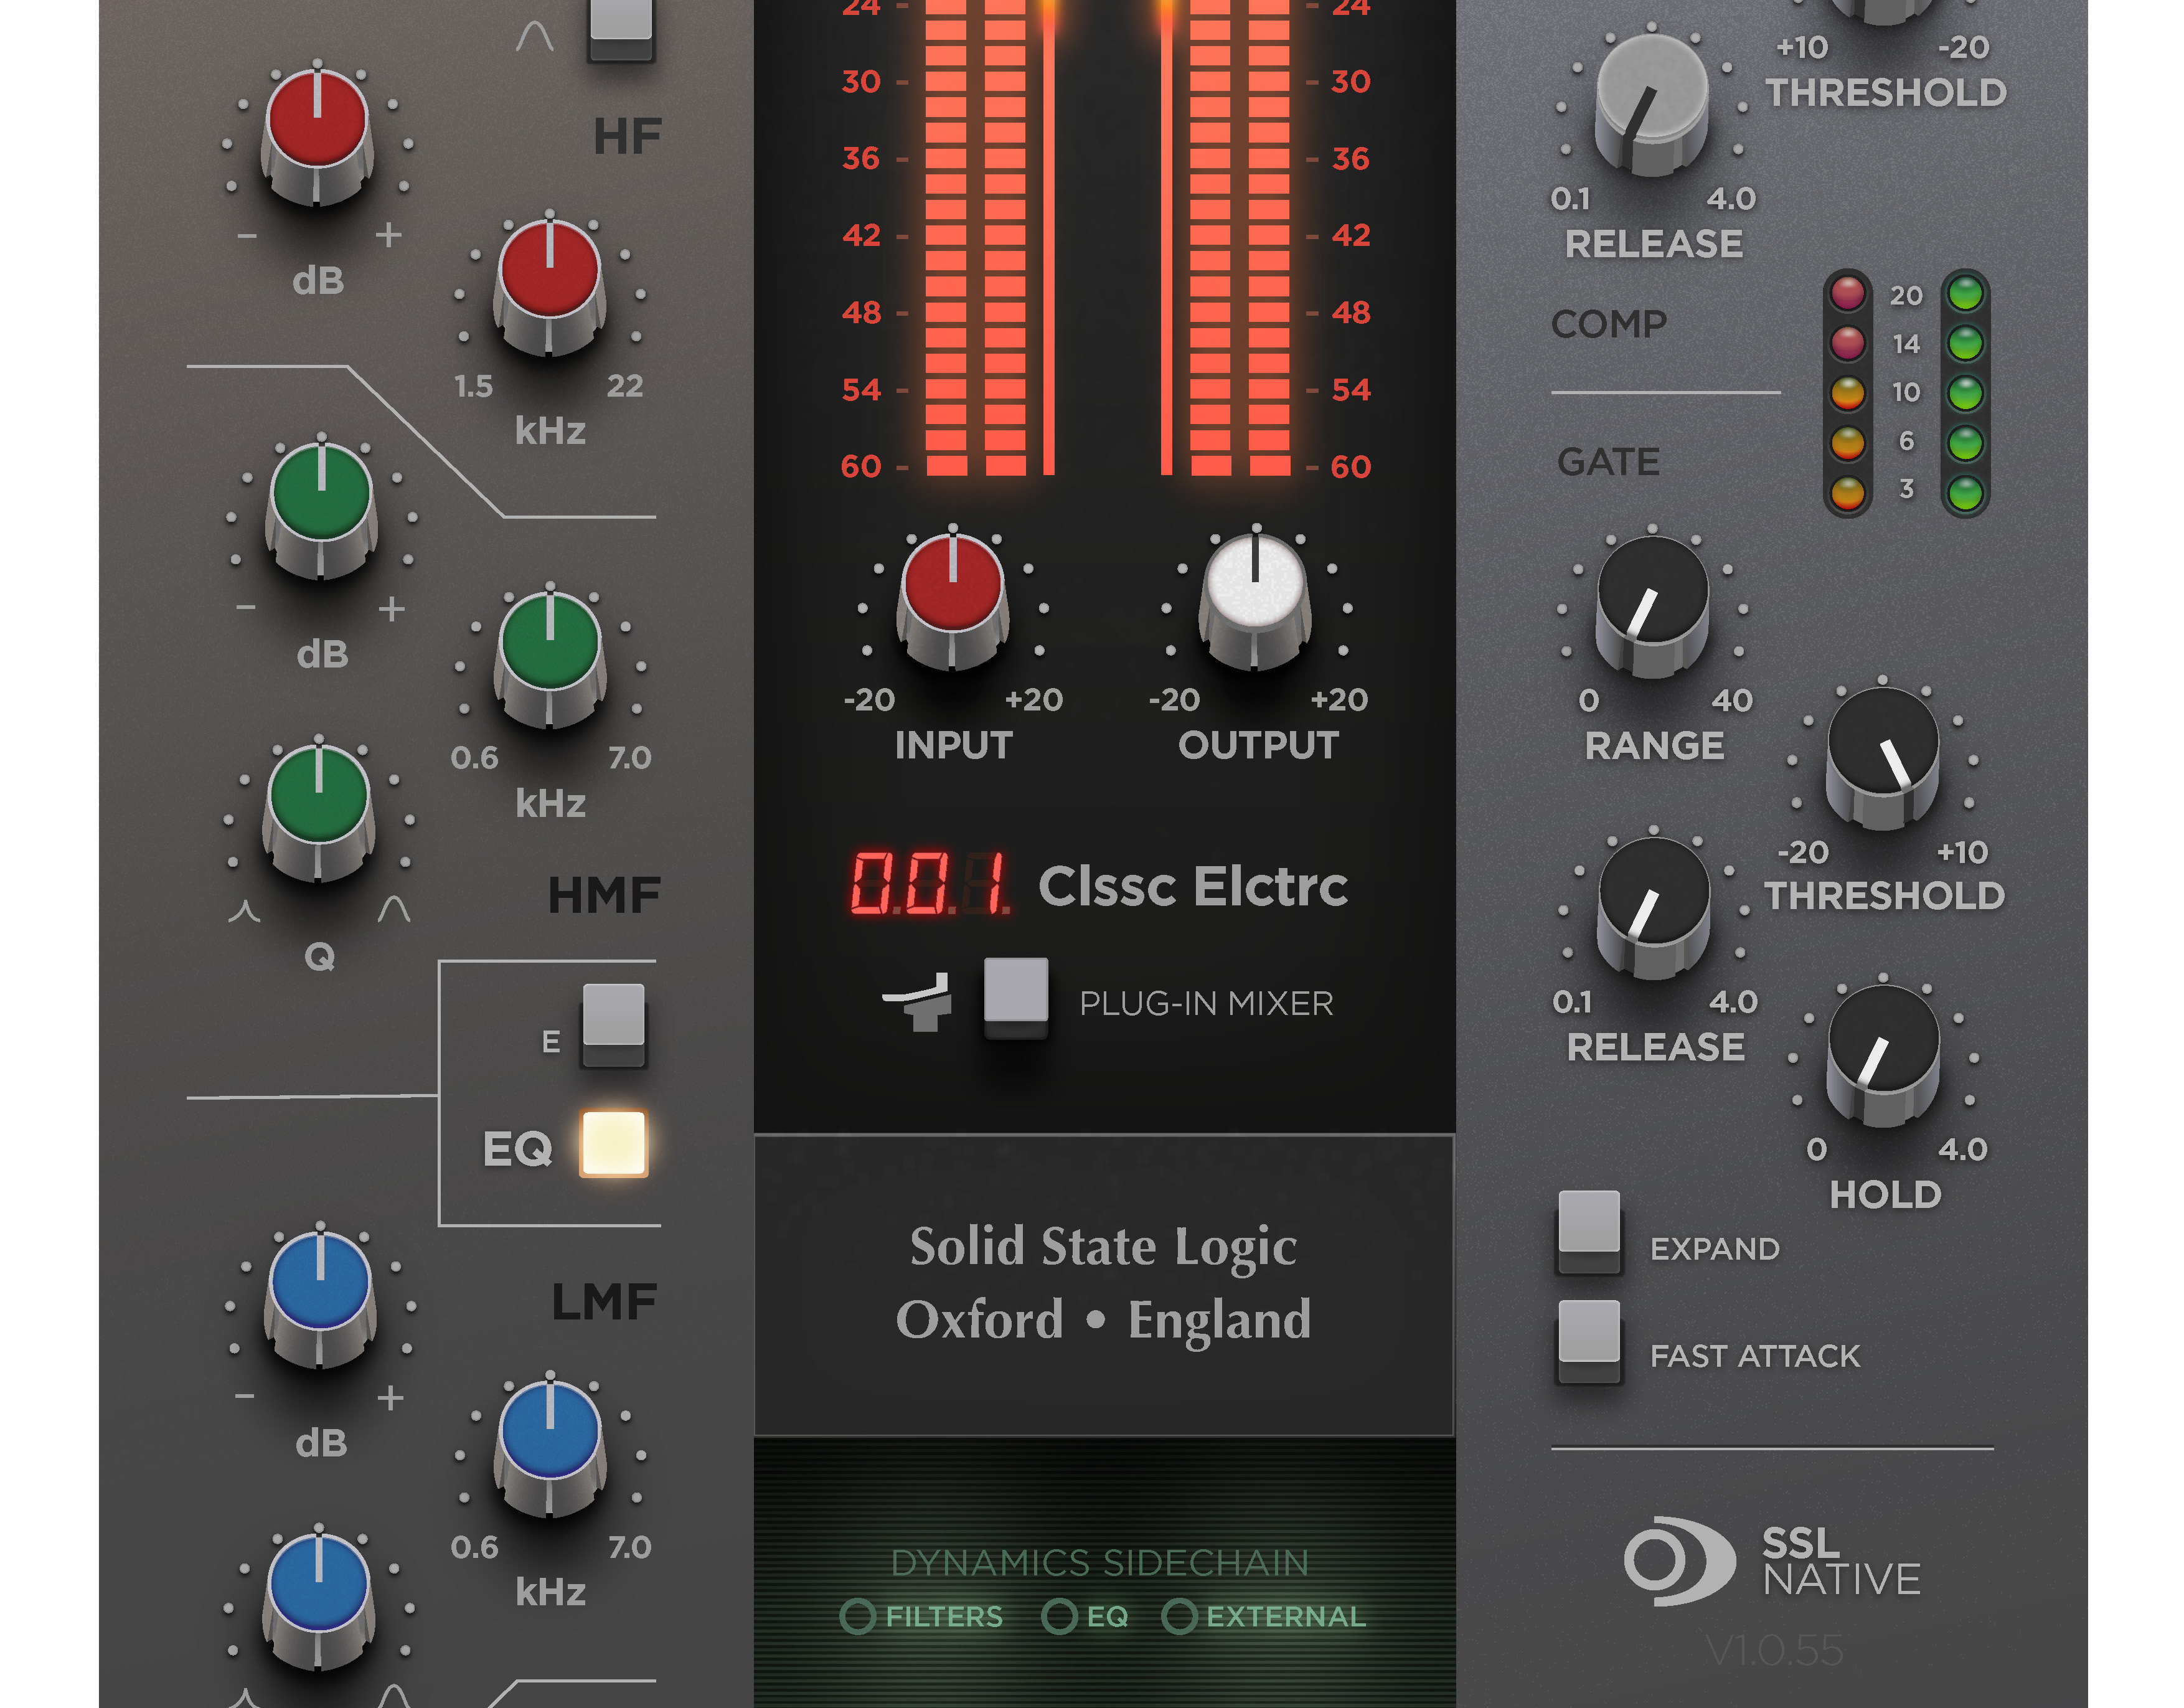Click the right output level meter
Image resolution: width=2184 pixels, height=1708 pixels.
tap(1240, 237)
